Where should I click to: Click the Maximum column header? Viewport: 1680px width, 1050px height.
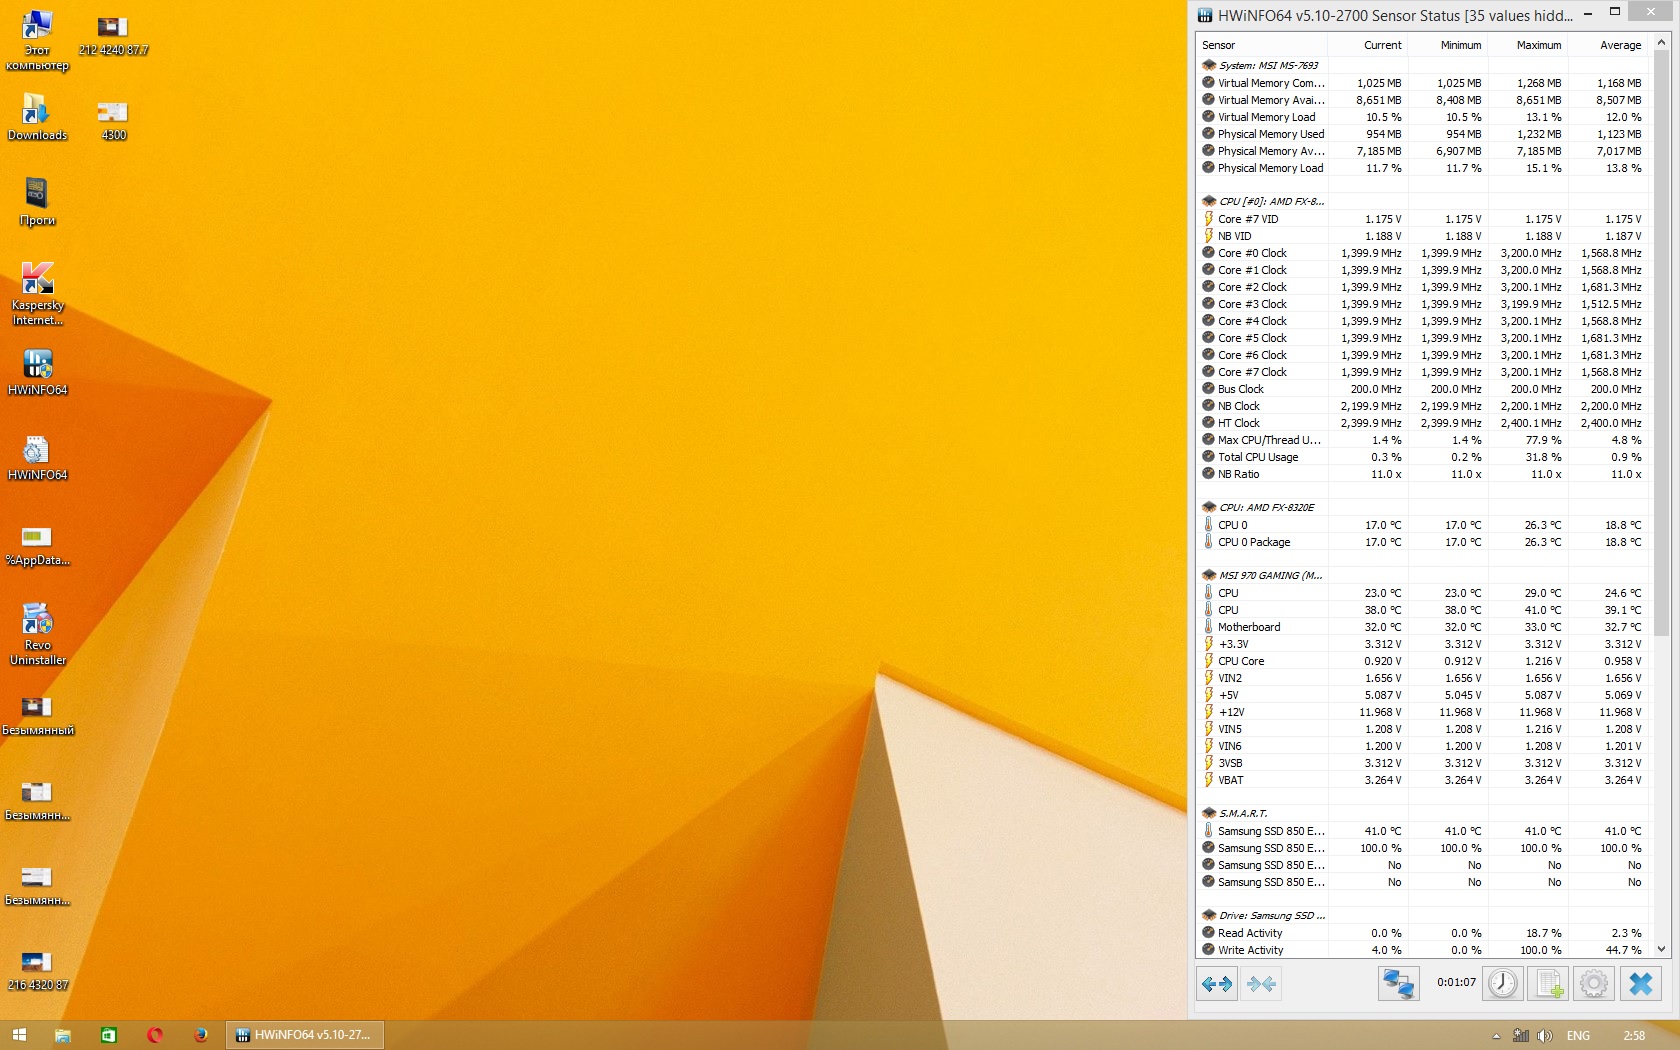pos(1528,45)
